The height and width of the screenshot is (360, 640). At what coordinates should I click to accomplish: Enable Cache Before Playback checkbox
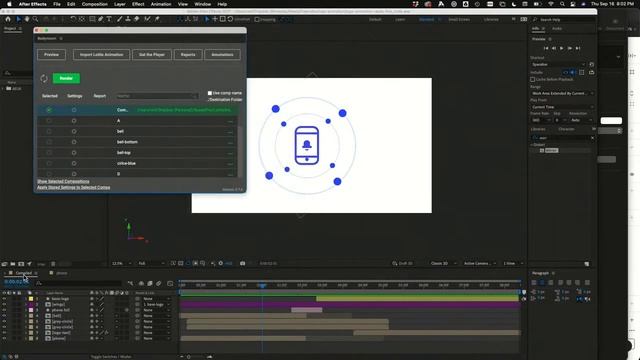tap(533, 79)
